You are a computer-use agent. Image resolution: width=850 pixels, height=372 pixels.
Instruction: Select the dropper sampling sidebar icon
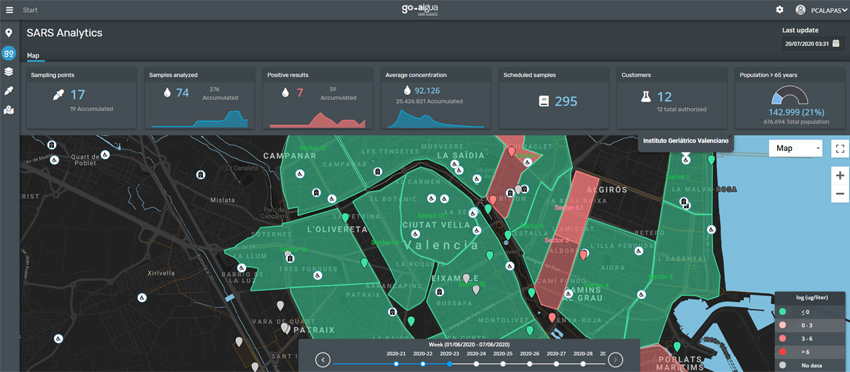pyautogui.click(x=9, y=91)
